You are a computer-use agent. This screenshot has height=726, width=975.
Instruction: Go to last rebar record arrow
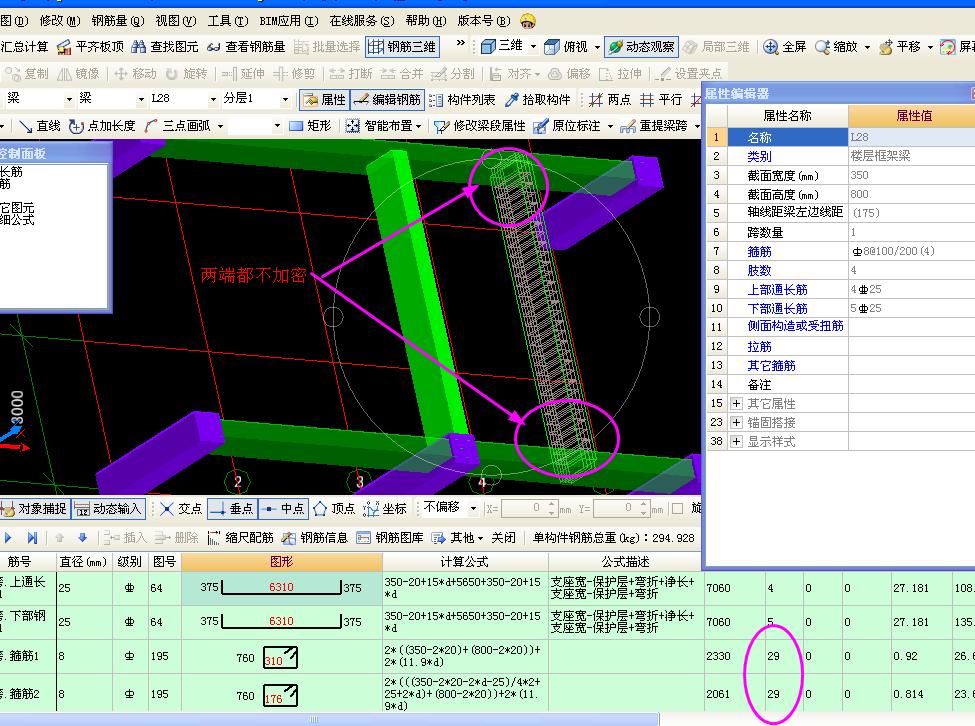32,538
